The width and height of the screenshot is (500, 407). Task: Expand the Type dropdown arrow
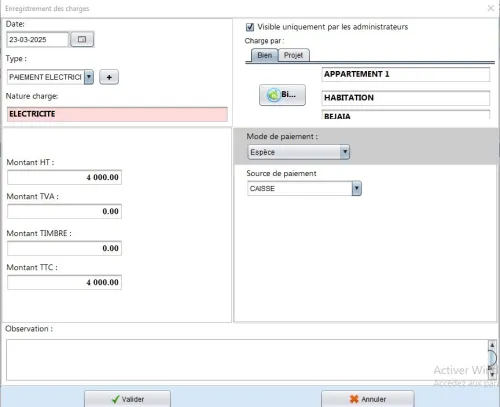(x=89, y=77)
